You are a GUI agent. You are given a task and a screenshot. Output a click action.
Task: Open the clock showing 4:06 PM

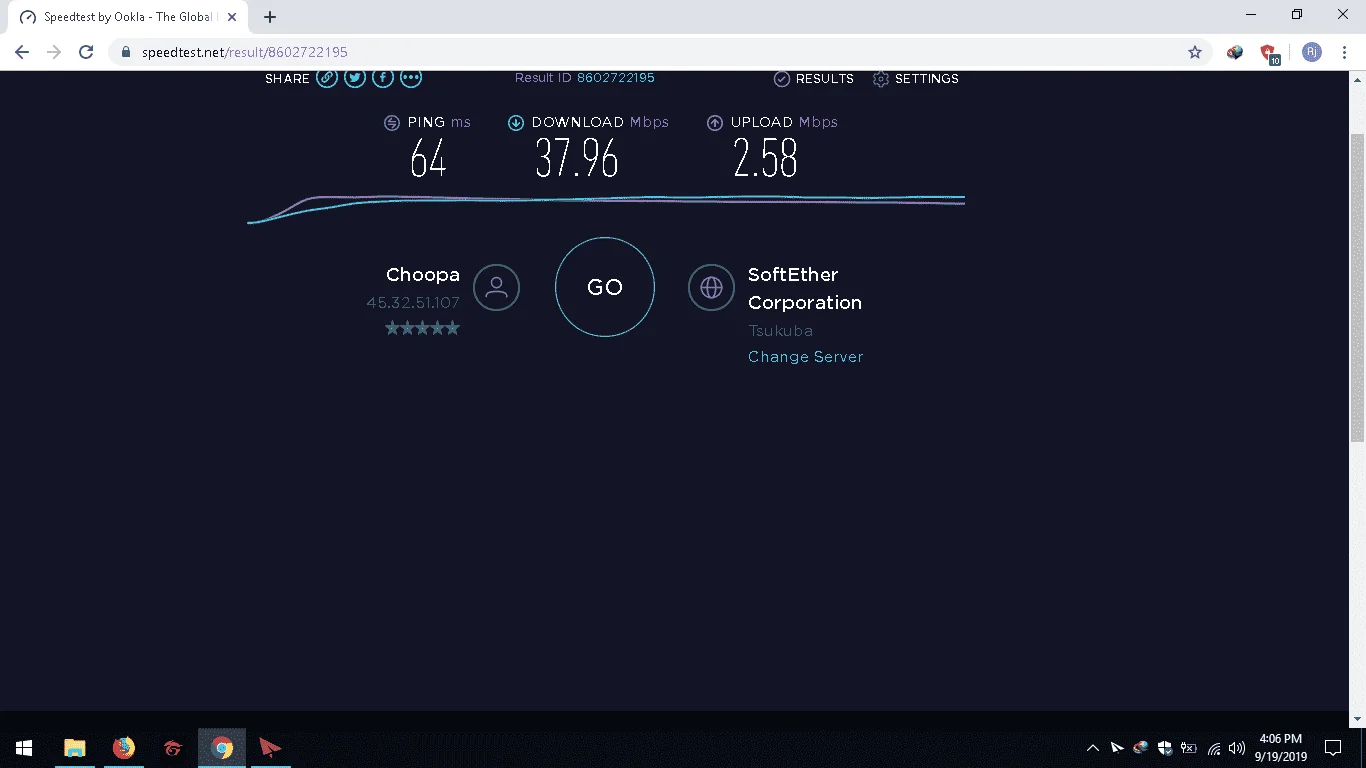(x=1281, y=748)
